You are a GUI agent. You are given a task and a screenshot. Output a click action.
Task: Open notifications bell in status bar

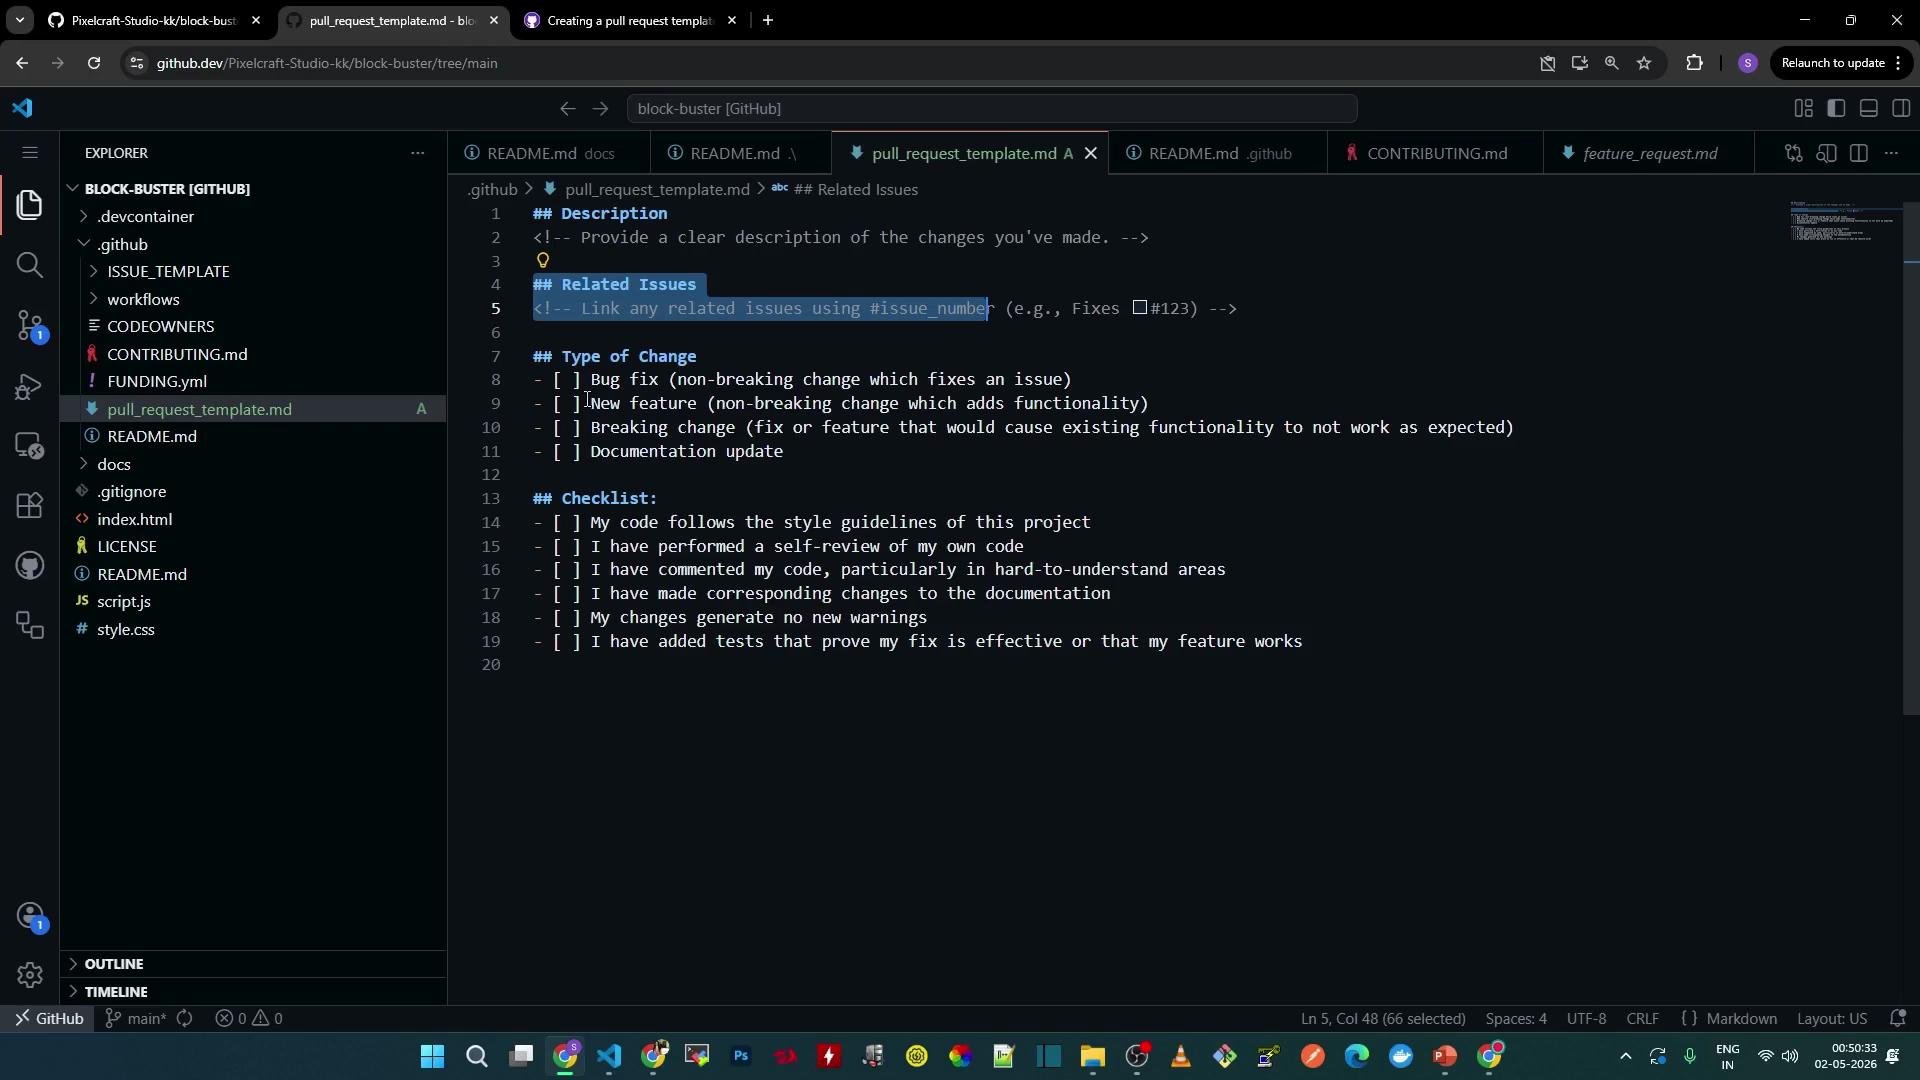click(x=1897, y=1019)
